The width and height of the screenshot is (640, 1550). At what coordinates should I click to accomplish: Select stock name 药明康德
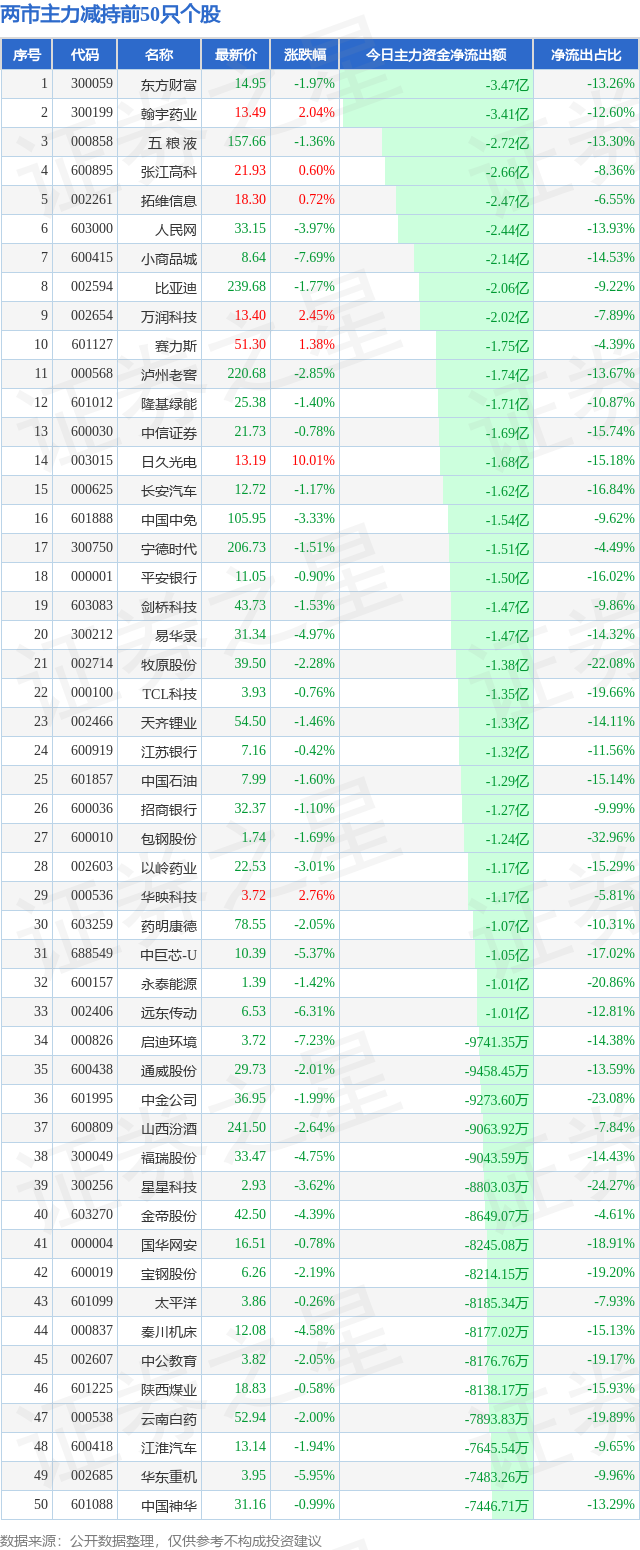tap(169, 925)
